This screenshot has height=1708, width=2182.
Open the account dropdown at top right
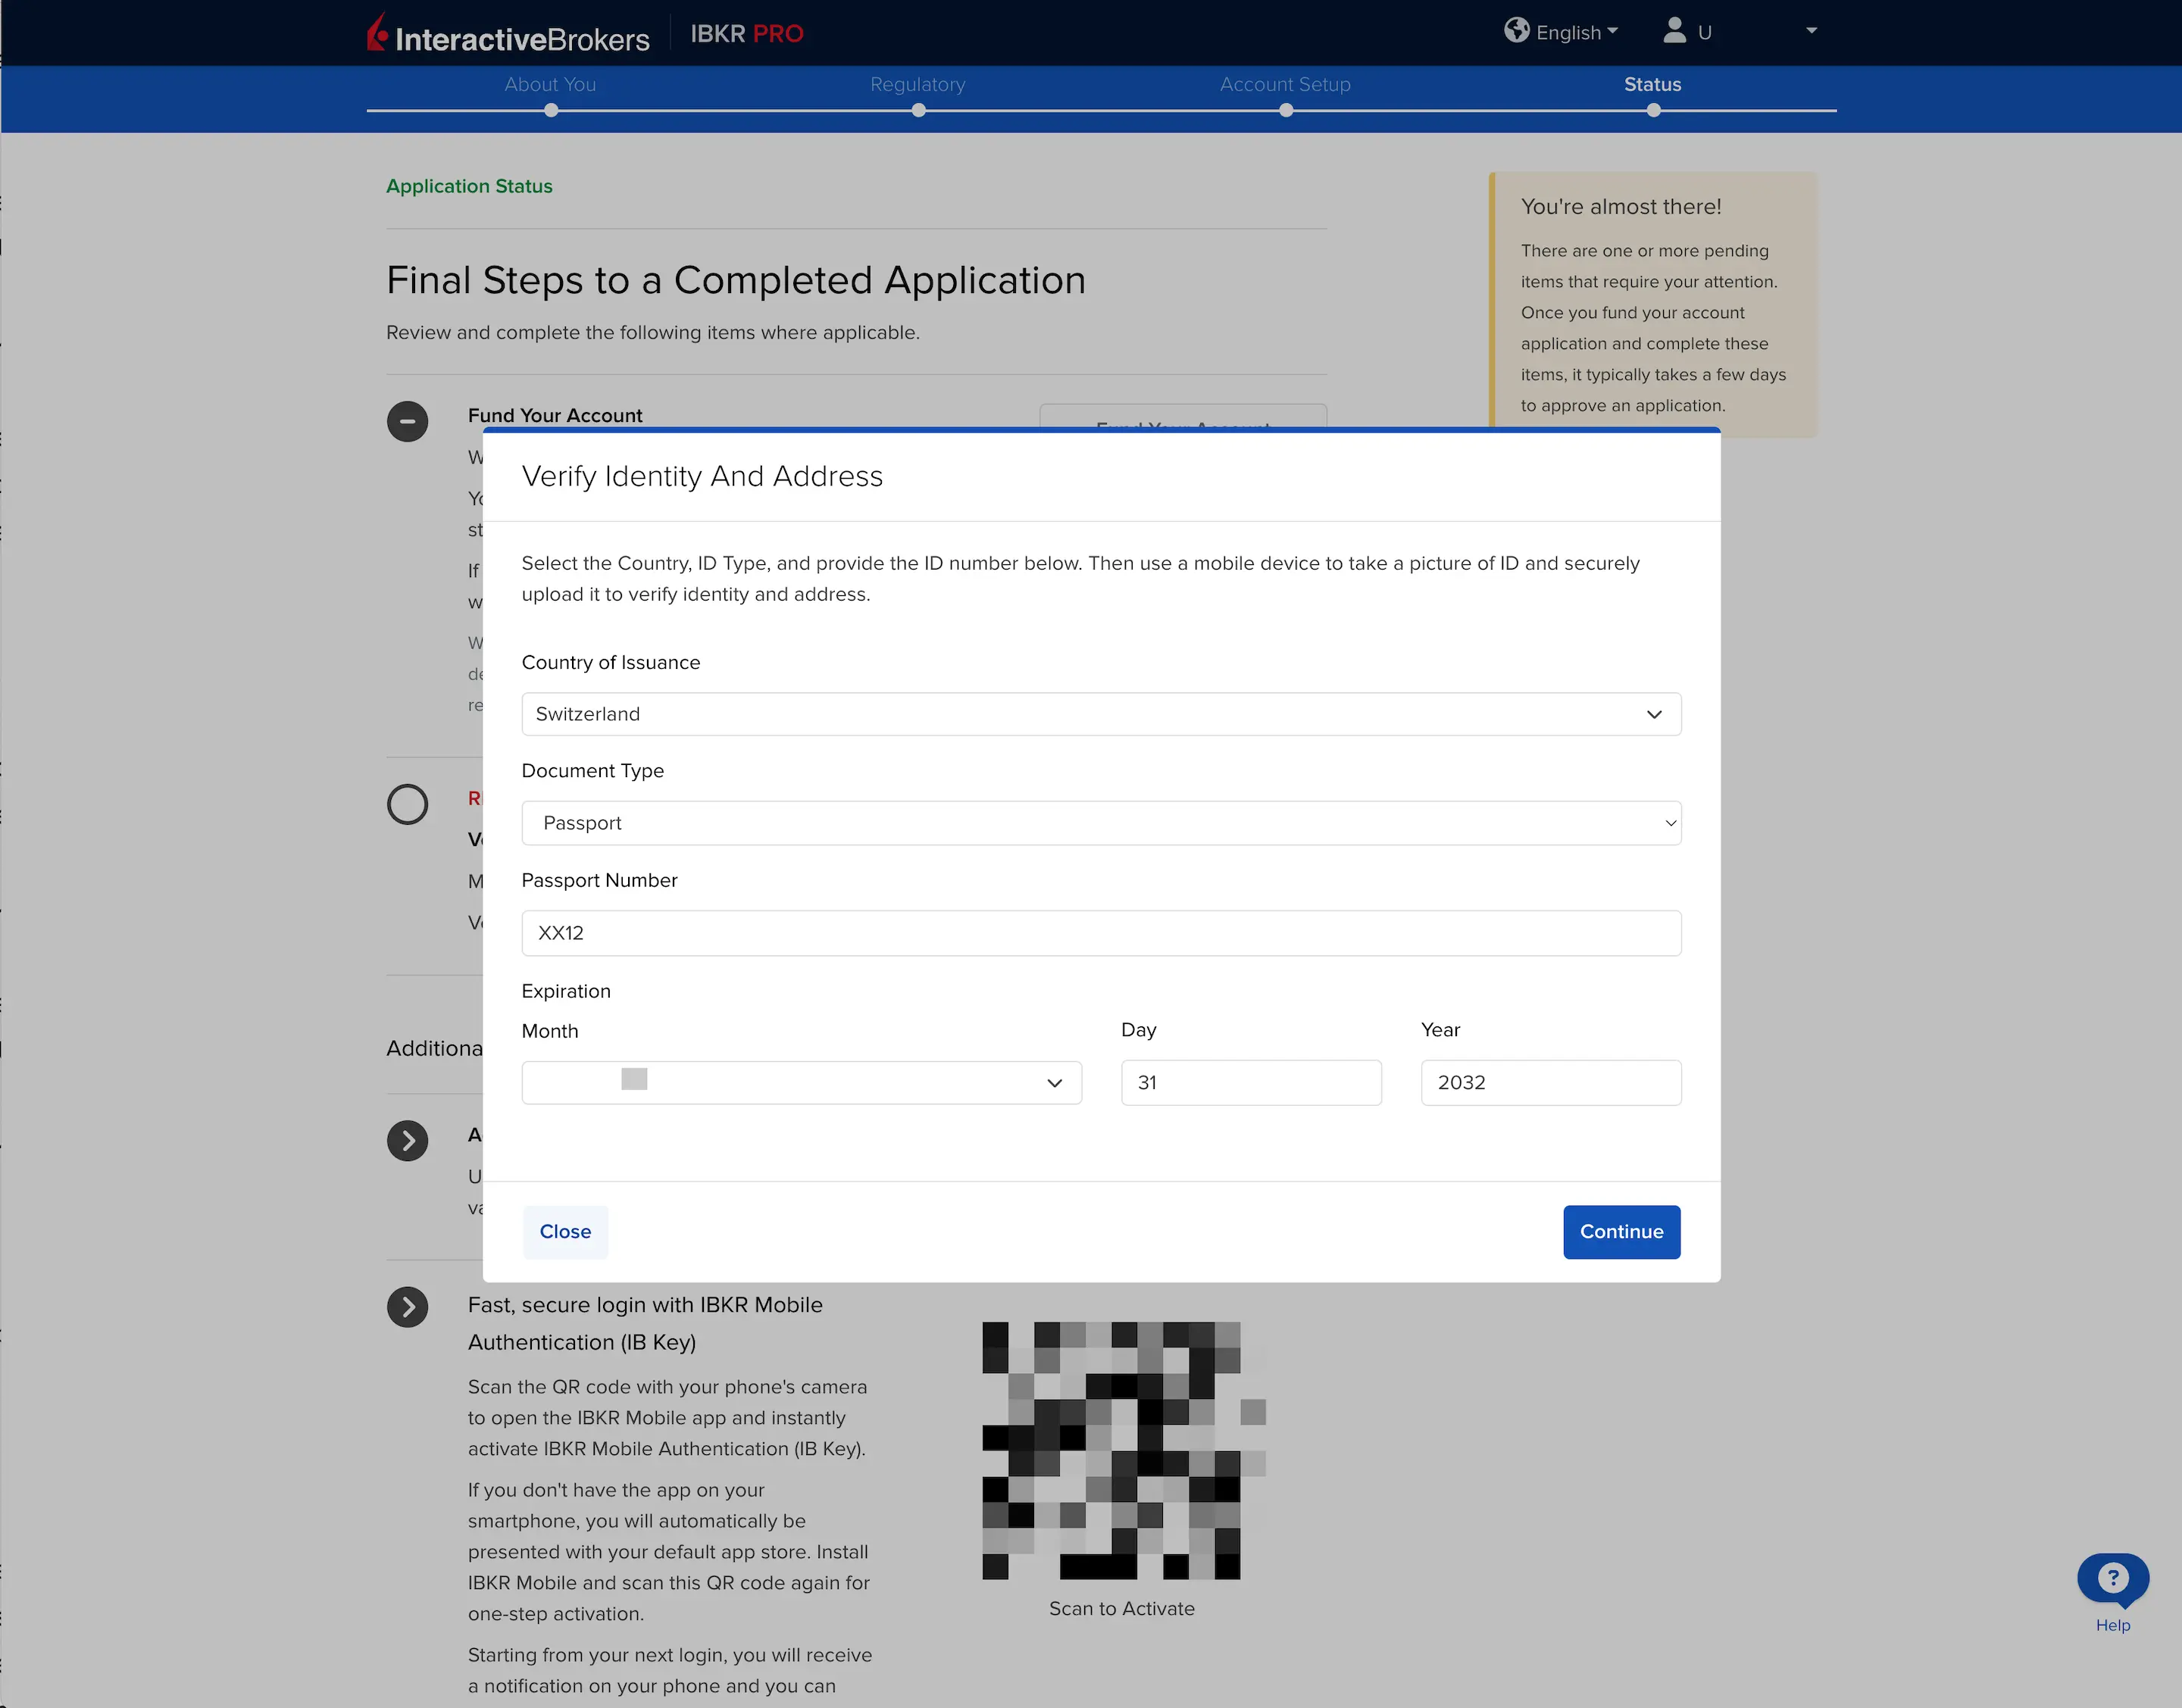point(1811,31)
